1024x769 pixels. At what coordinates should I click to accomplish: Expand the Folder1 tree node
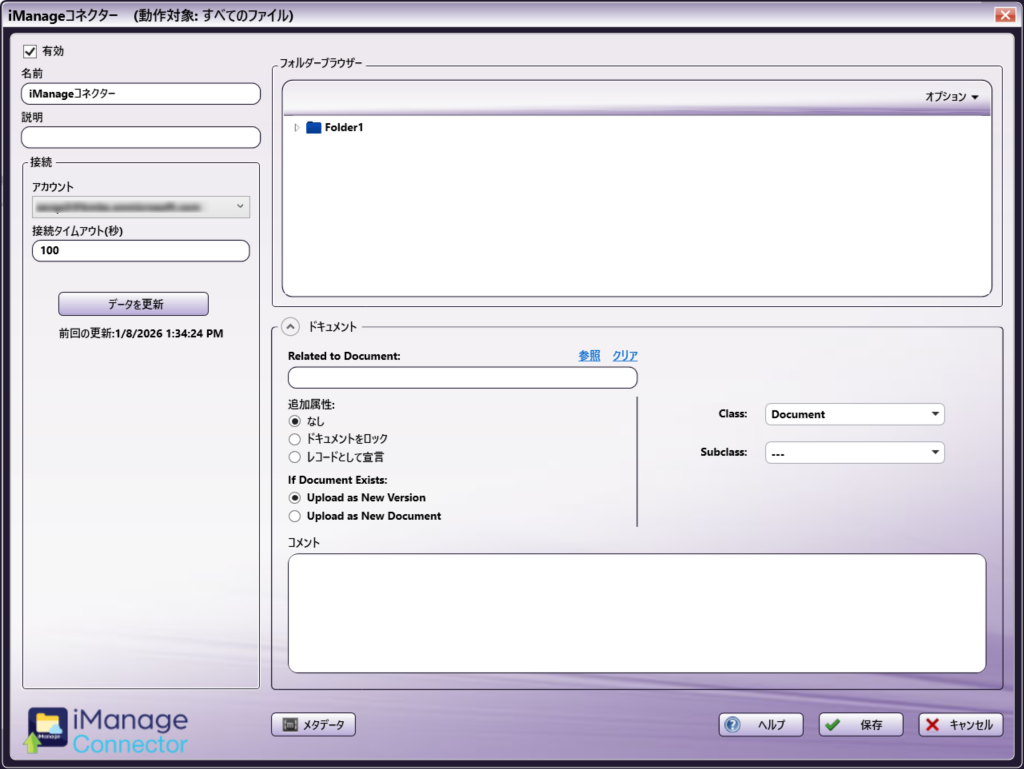[x=297, y=128]
